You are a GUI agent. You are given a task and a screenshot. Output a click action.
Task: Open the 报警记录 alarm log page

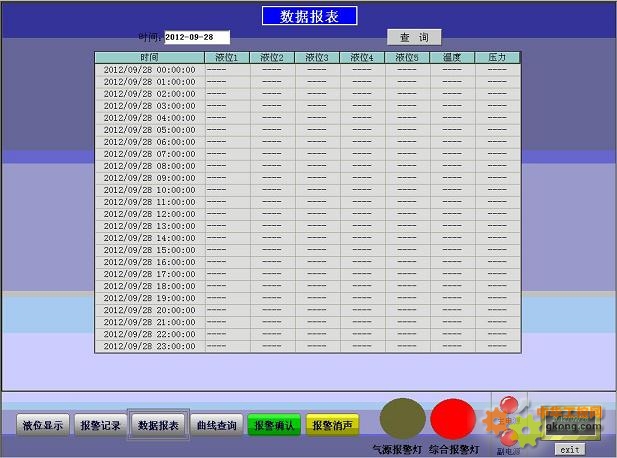(x=100, y=425)
